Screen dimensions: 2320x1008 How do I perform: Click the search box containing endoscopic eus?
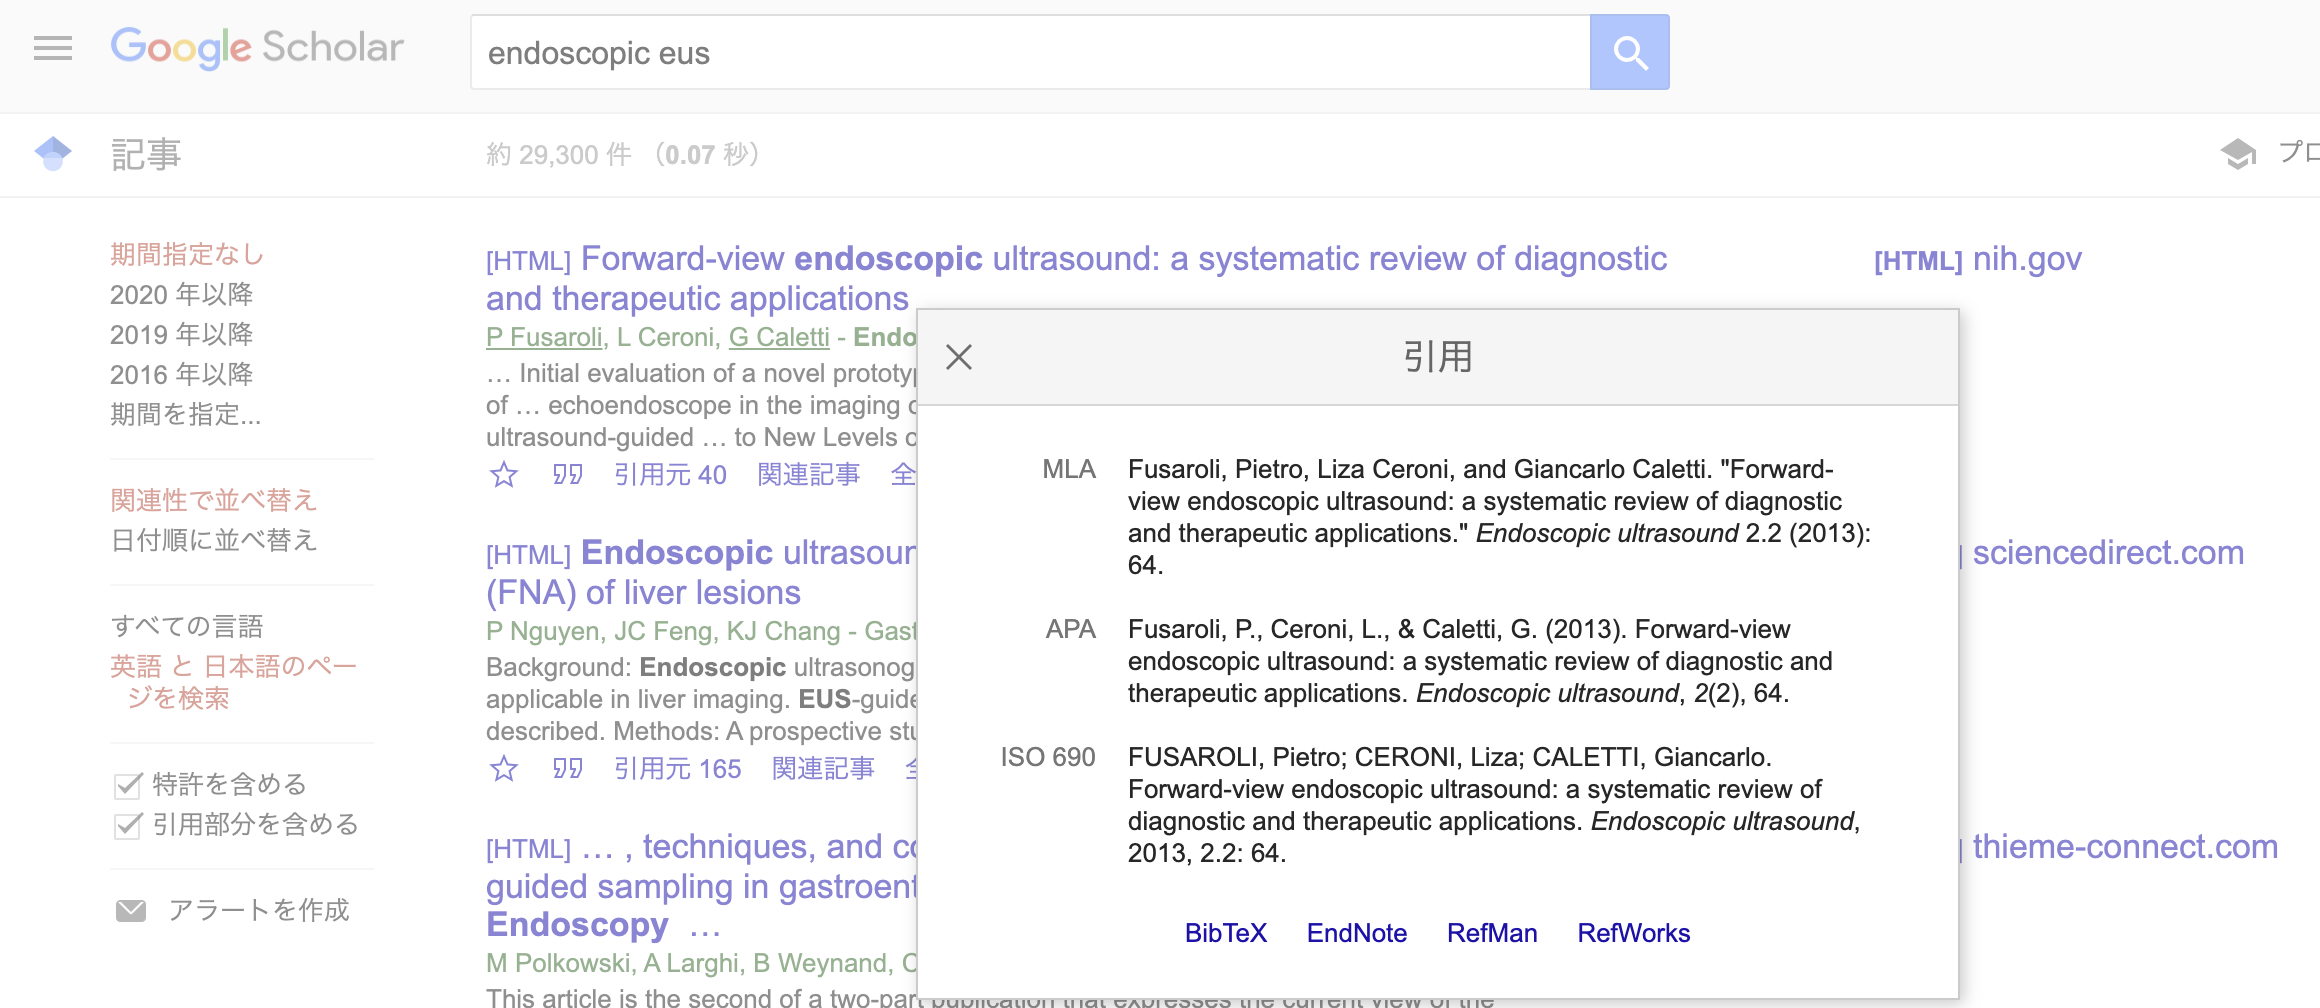1030,53
